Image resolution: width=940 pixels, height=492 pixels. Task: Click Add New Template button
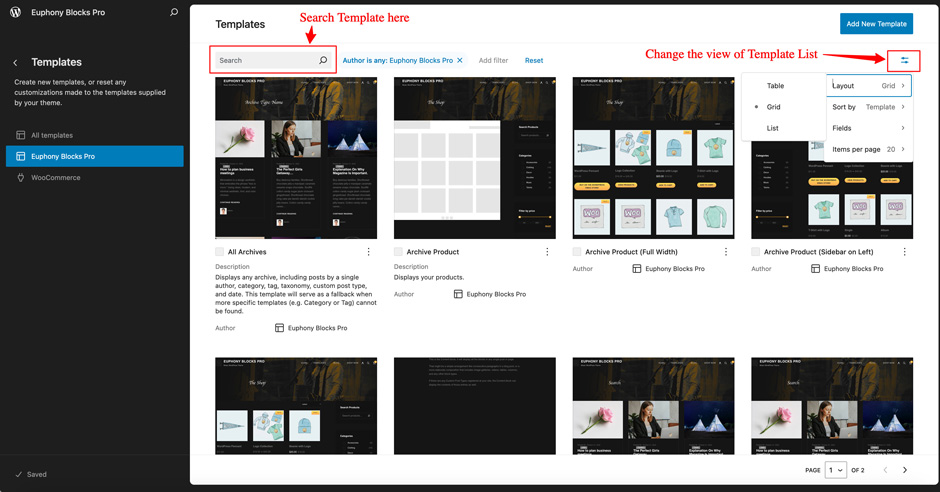click(876, 24)
